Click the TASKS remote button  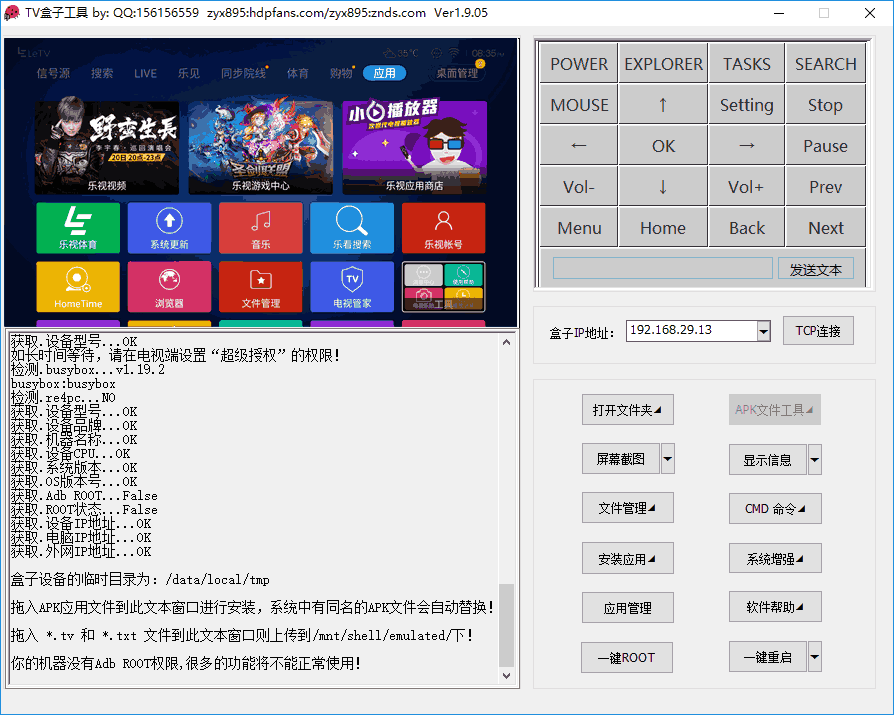747,63
